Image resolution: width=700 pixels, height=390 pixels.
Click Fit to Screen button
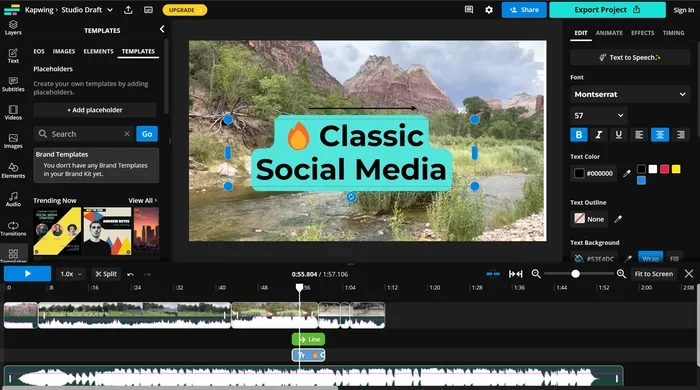654,274
